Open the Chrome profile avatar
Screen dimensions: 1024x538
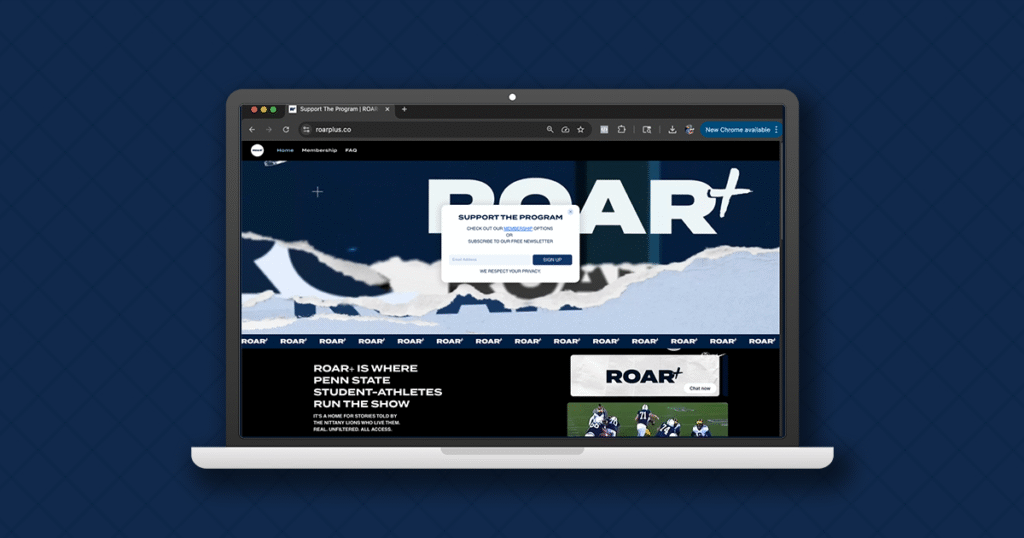pos(689,129)
